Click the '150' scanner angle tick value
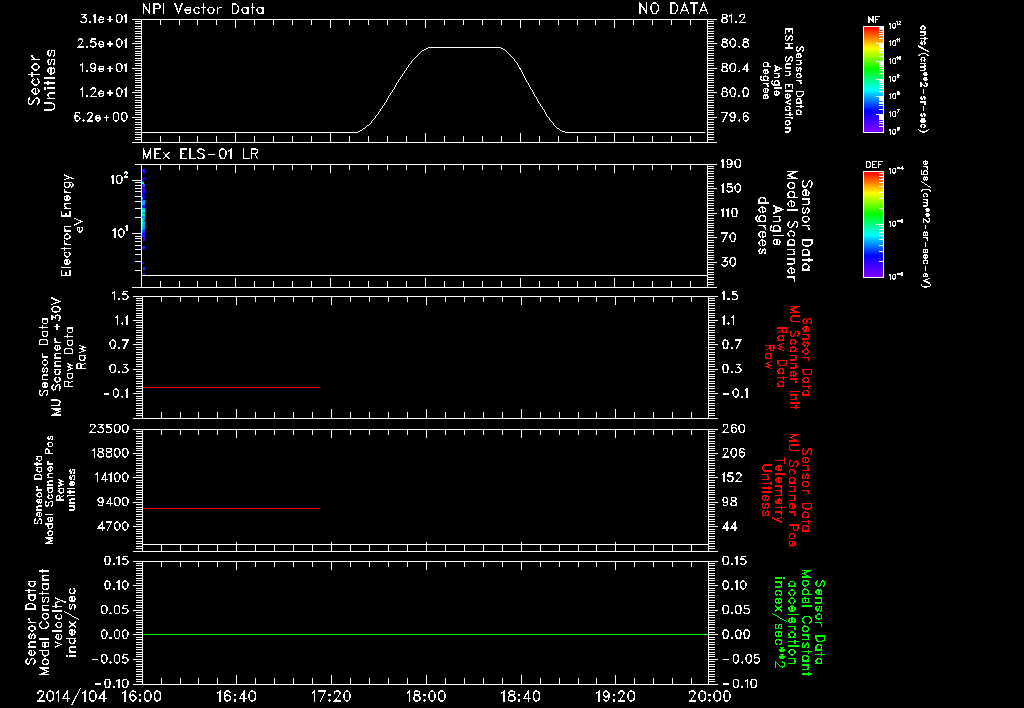 pyautogui.click(x=731, y=188)
